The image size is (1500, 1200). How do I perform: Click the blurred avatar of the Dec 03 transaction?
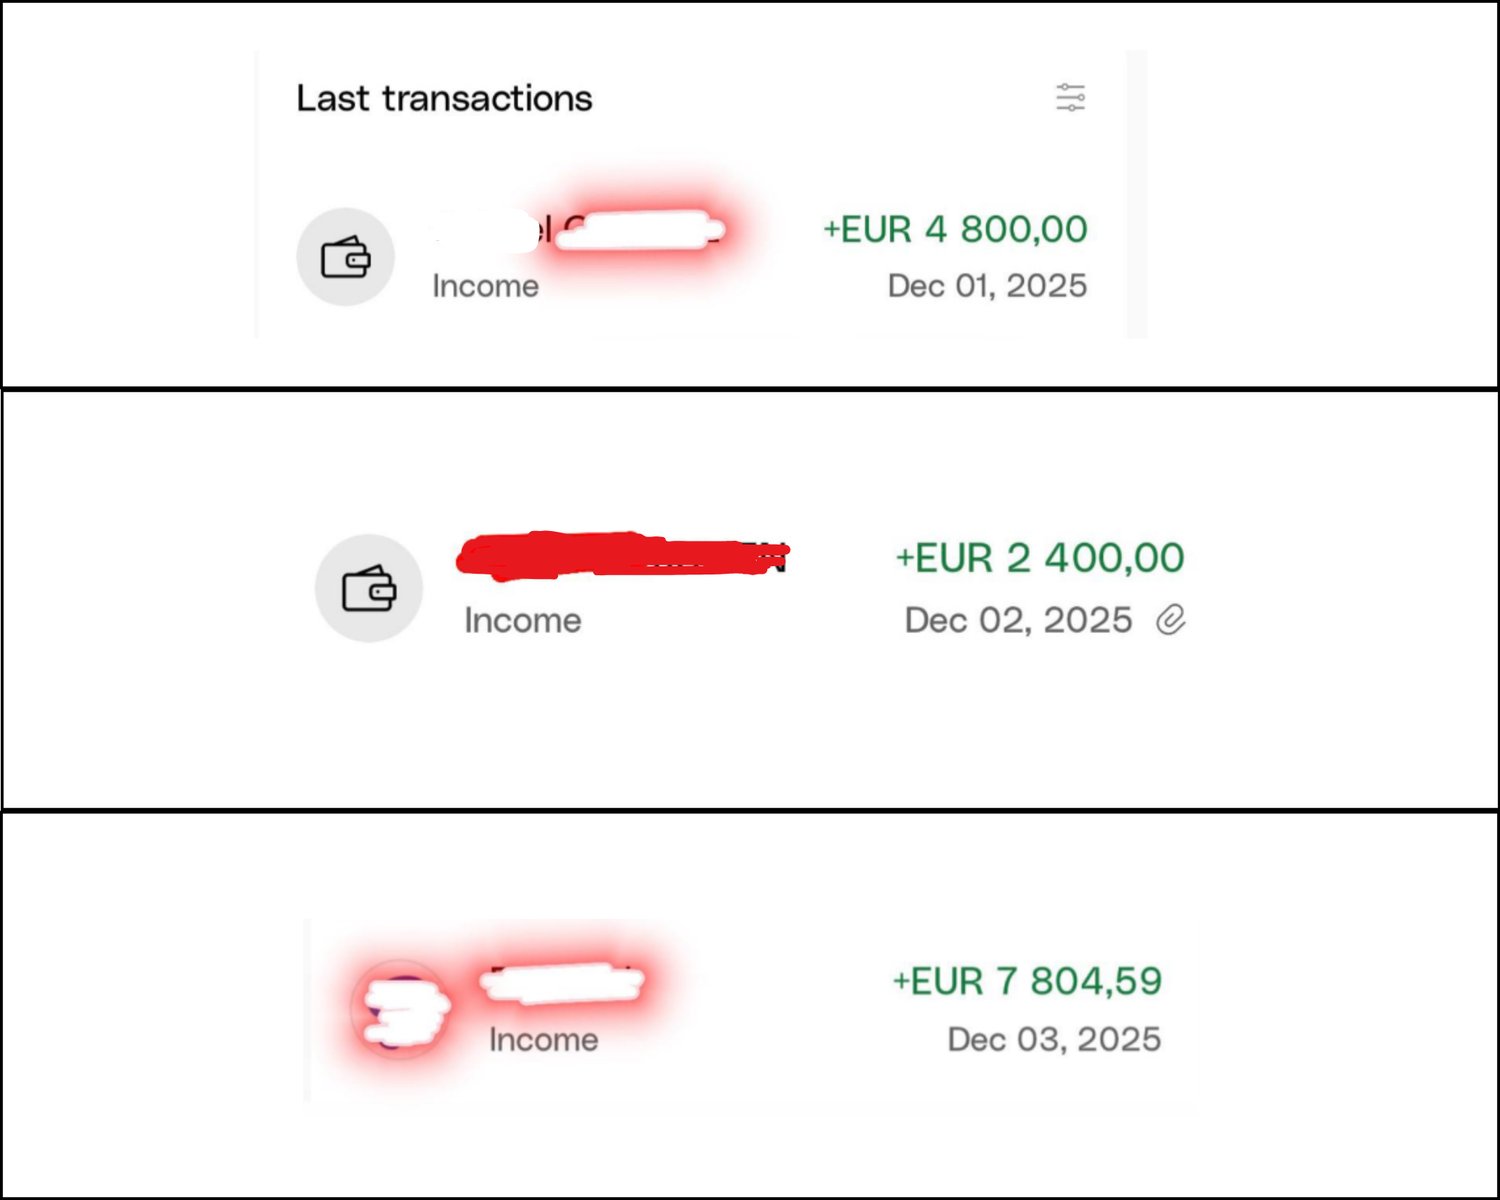click(x=398, y=1008)
